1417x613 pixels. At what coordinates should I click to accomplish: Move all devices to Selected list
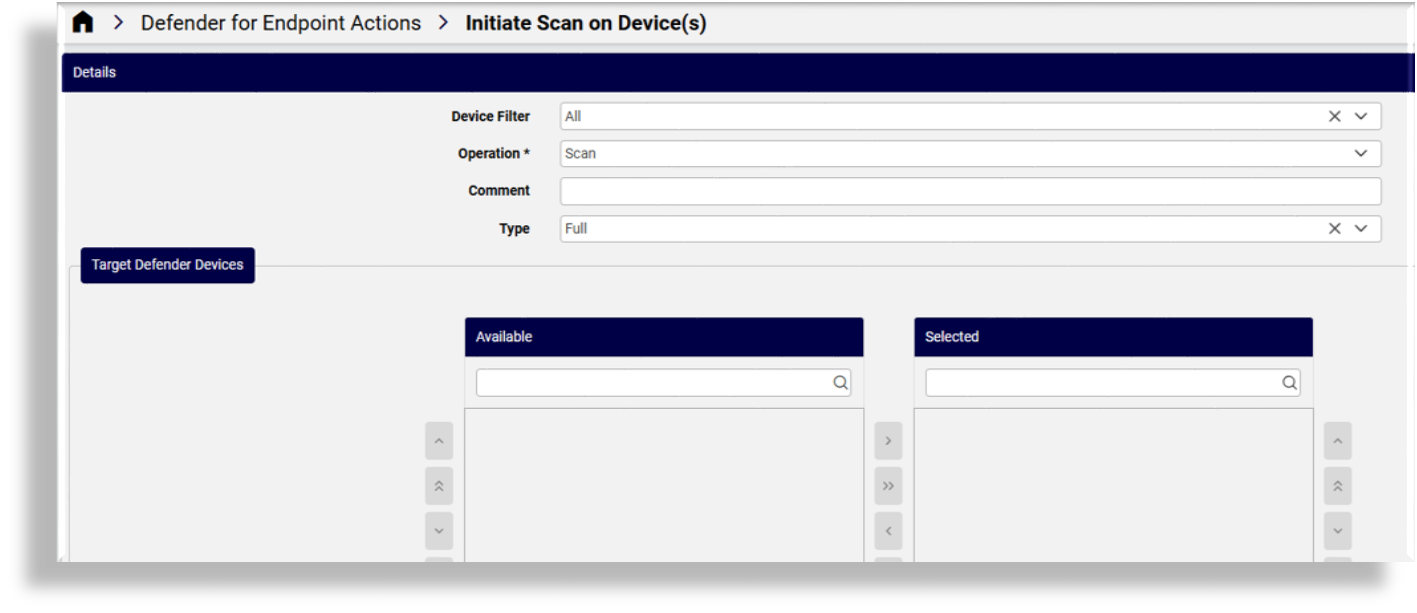tap(888, 486)
